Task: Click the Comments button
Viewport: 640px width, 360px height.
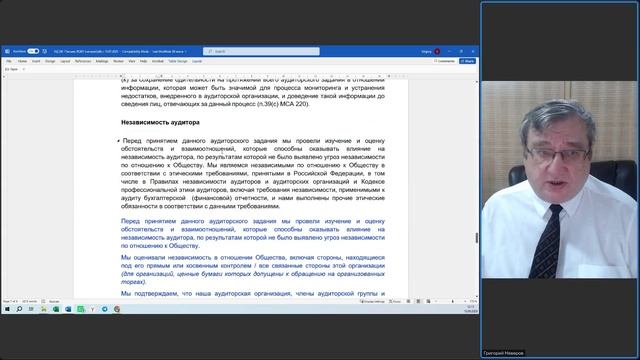Action: [444, 61]
